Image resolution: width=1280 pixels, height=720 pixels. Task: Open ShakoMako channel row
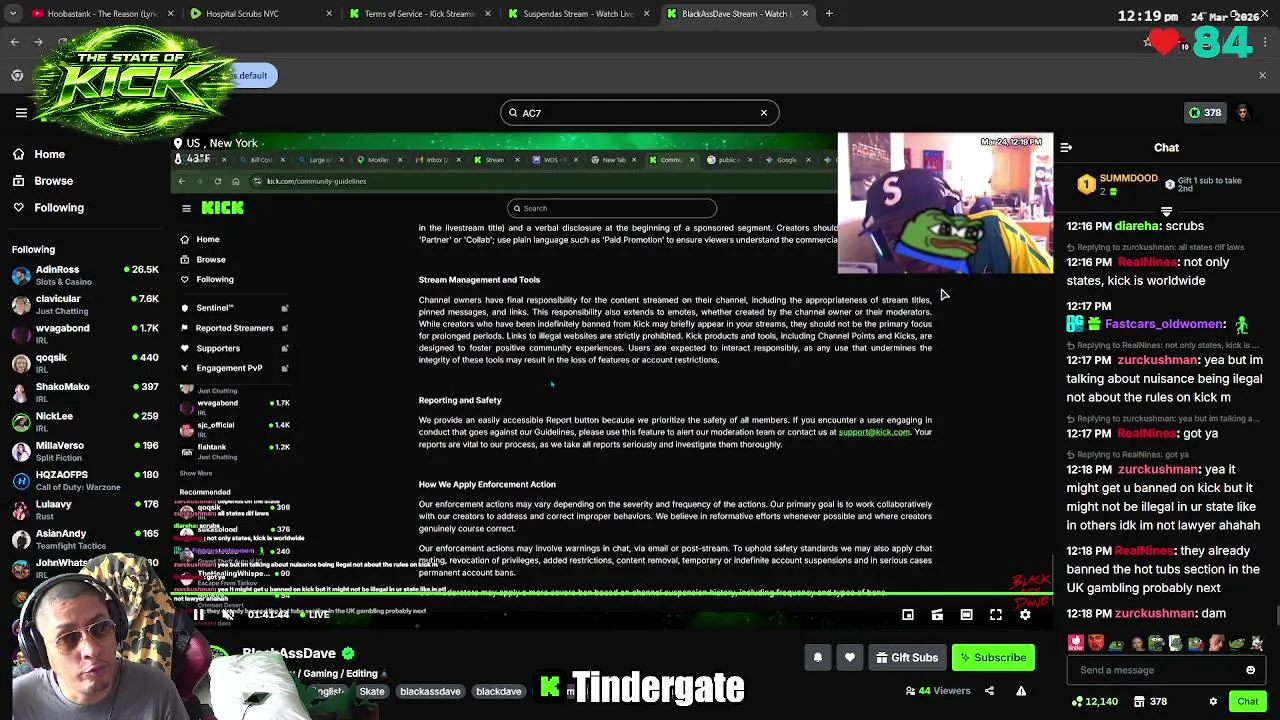click(85, 392)
